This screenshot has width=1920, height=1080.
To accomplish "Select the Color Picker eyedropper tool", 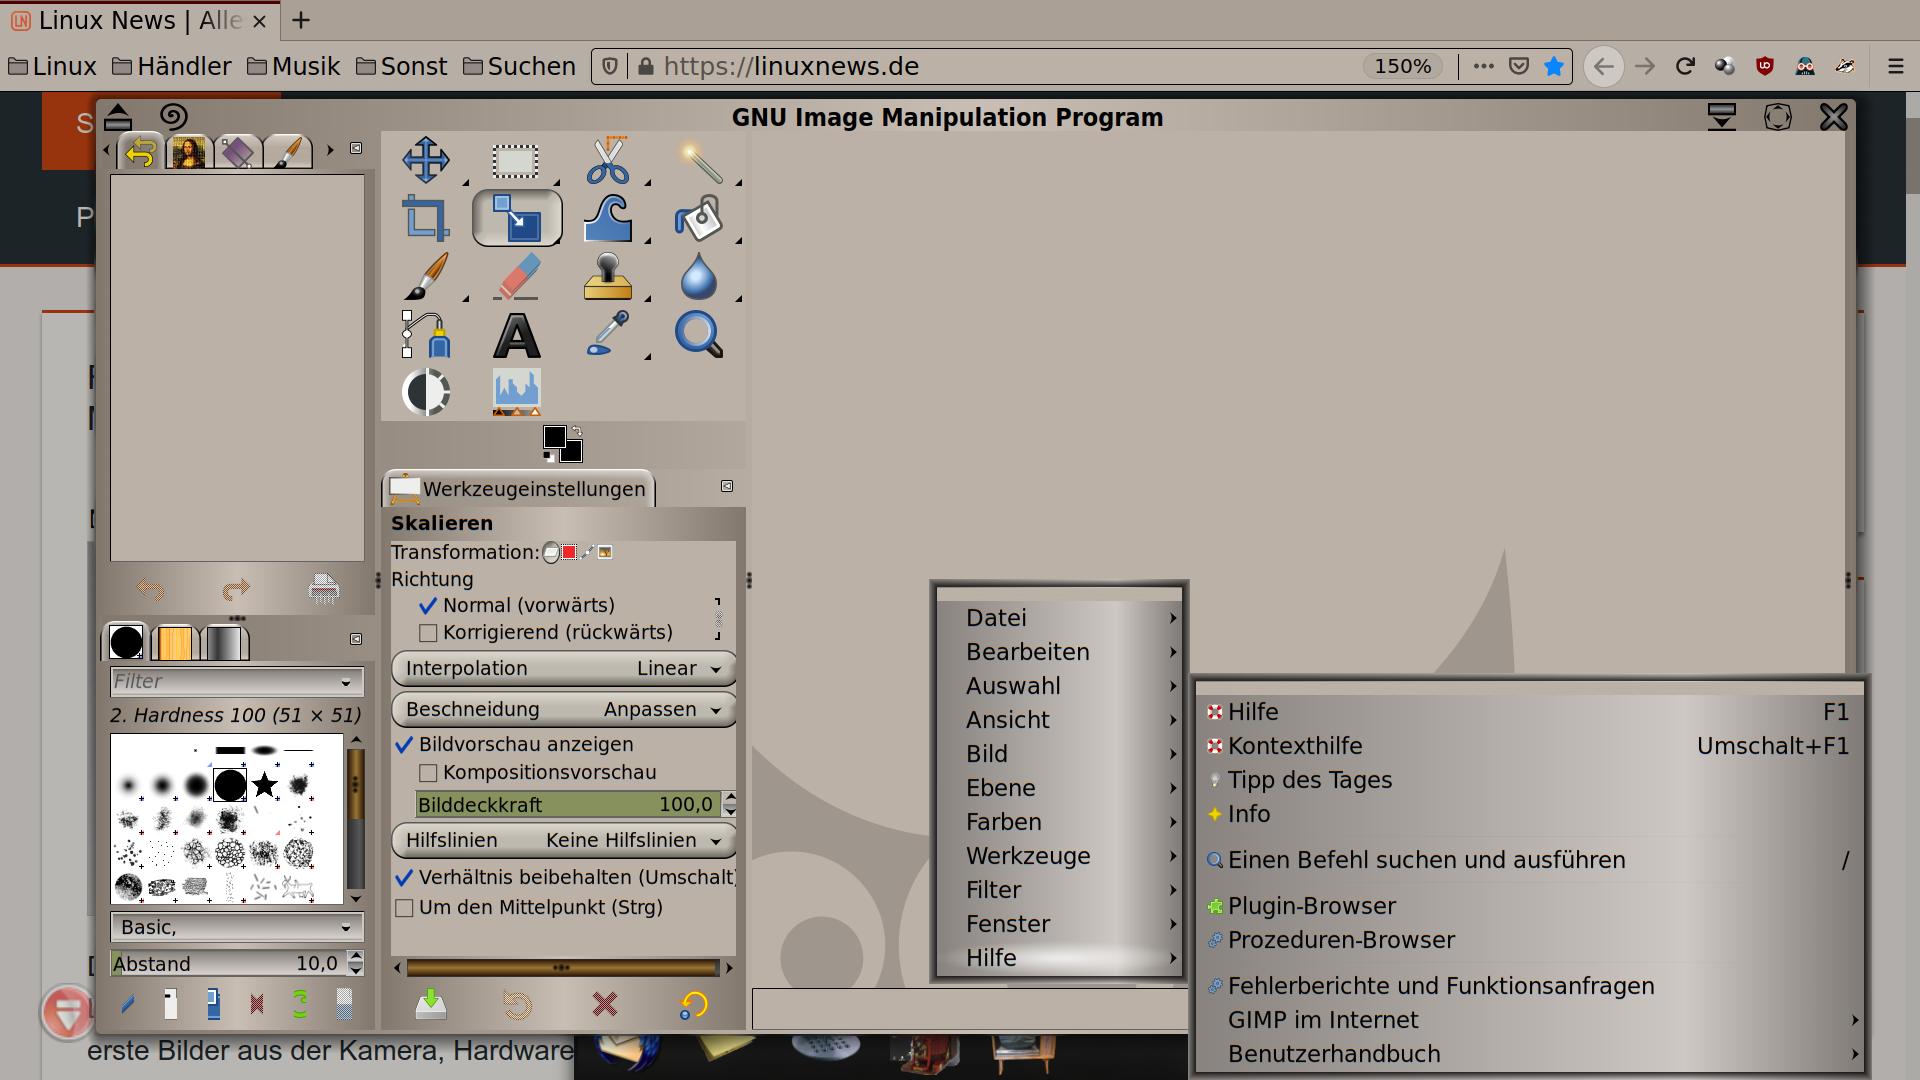I will tap(607, 334).
